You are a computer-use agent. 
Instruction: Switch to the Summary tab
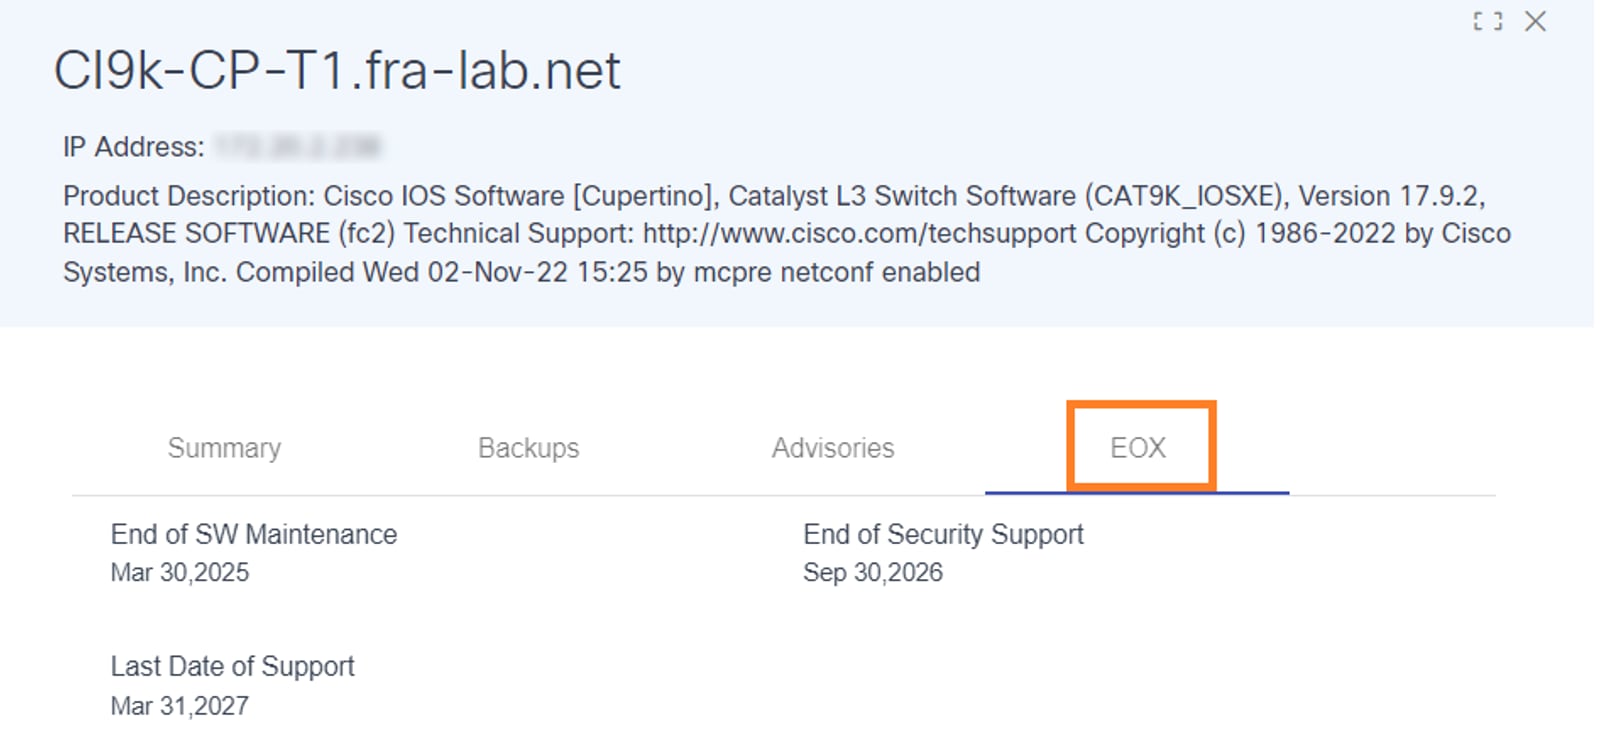[x=224, y=448]
